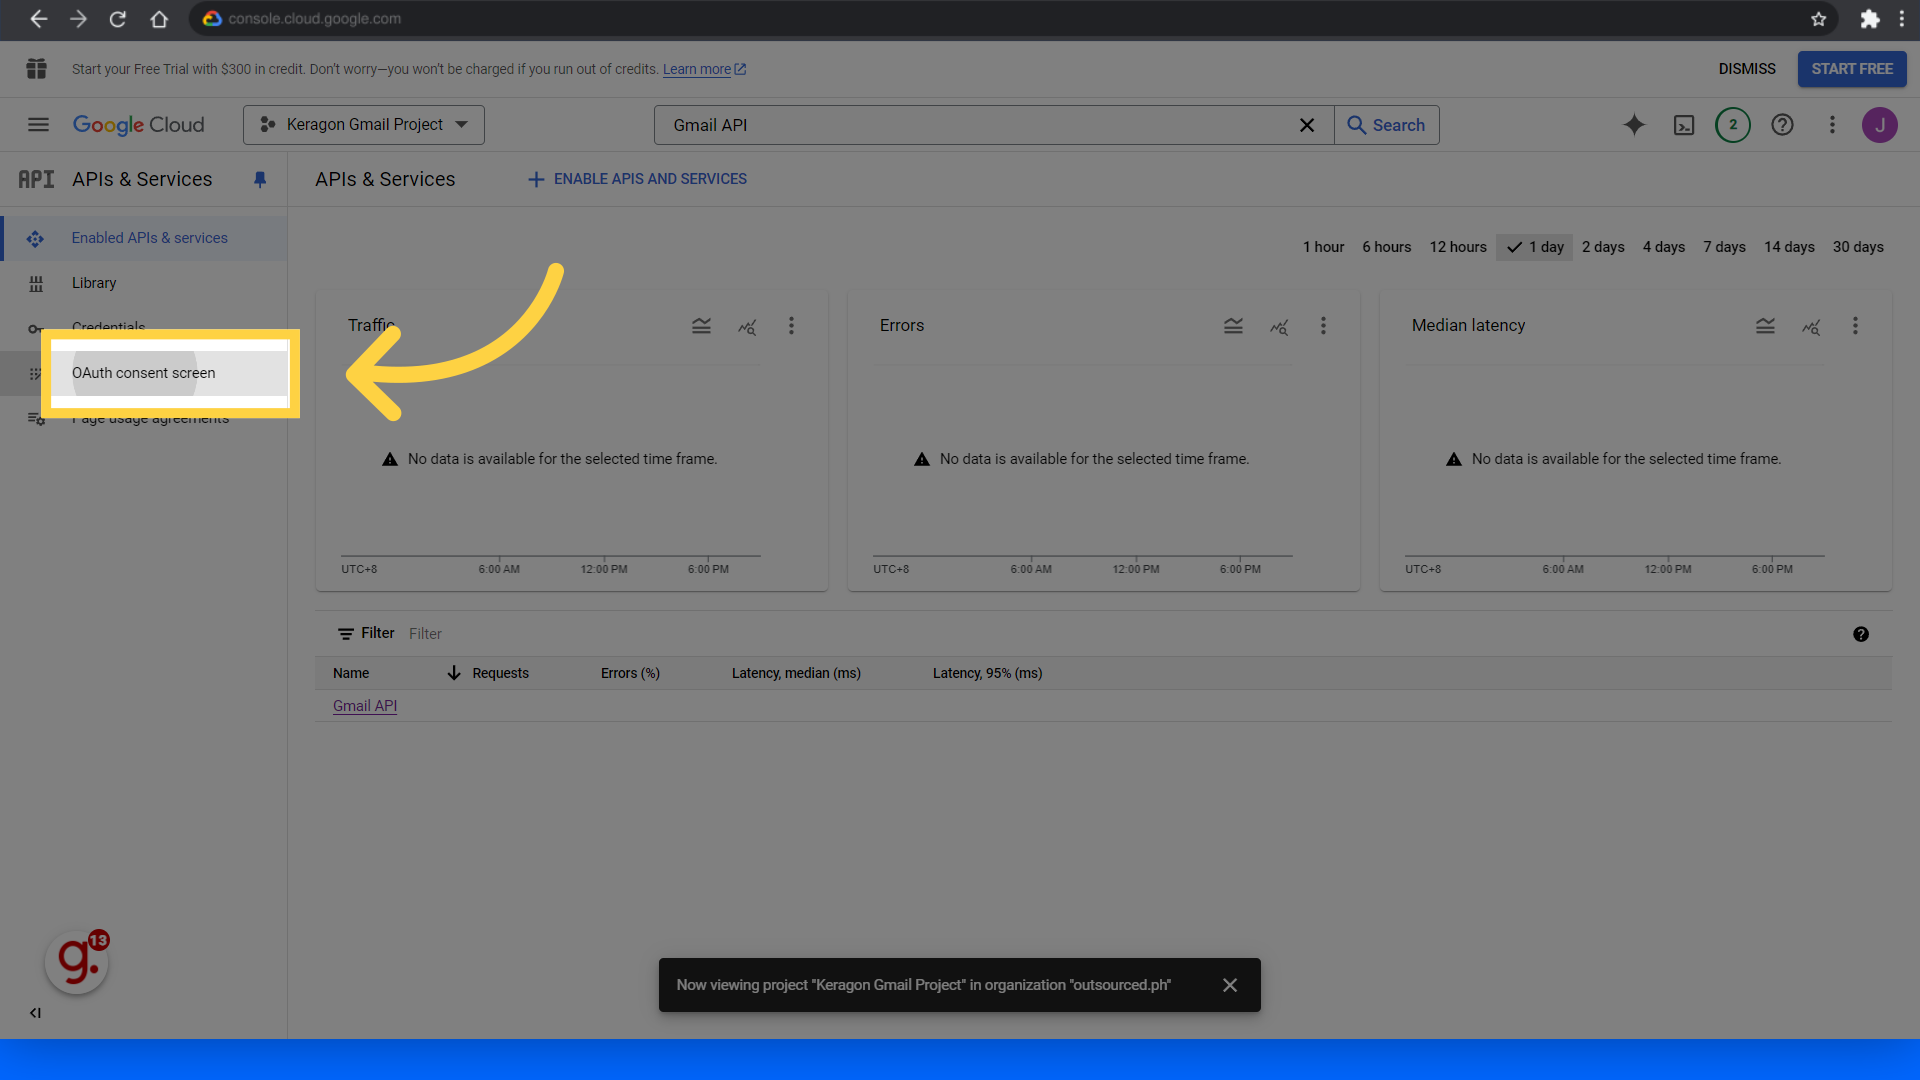The width and height of the screenshot is (1920, 1080).
Task: Dismiss the free trial banner
Action: (1747, 69)
